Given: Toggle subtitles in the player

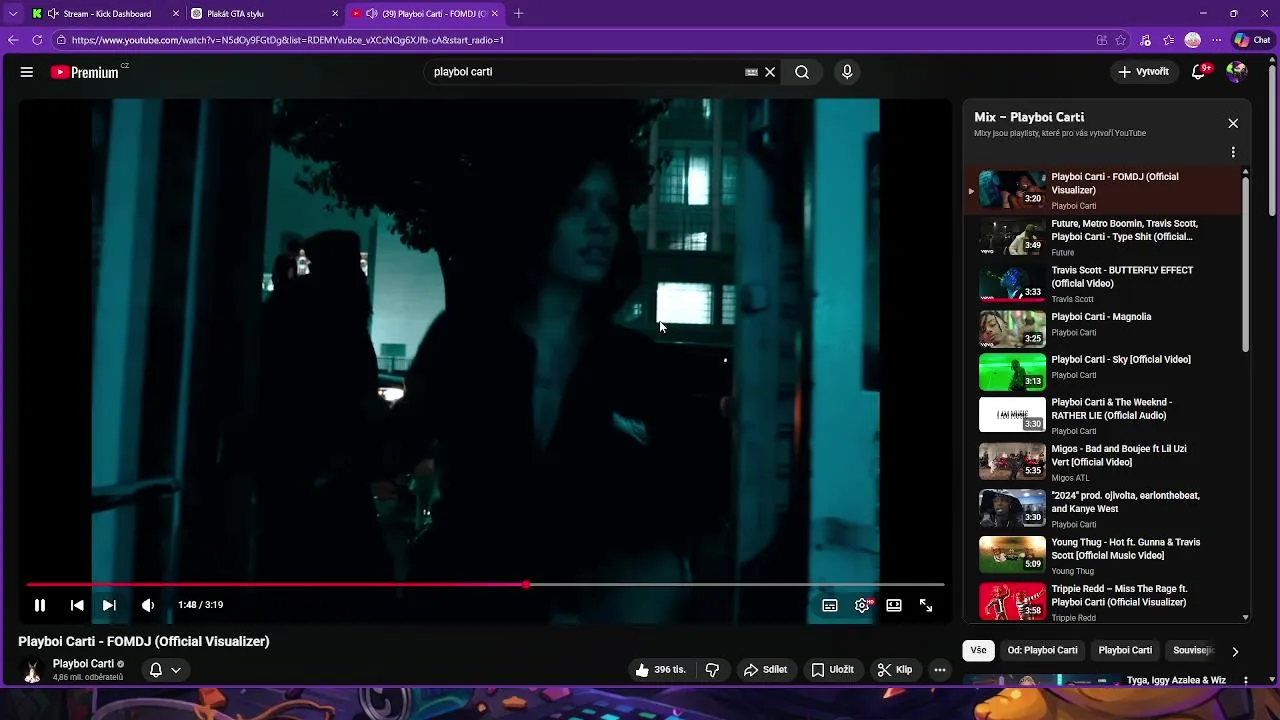Looking at the screenshot, I should tap(830, 605).
